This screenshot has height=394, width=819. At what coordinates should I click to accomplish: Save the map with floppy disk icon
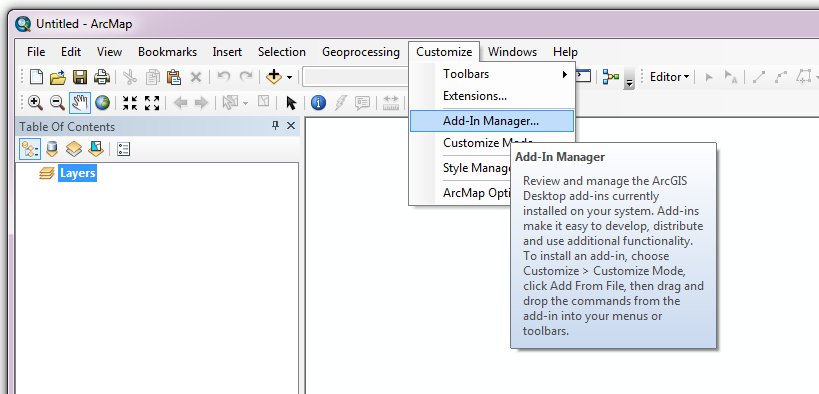click(79, 77)
